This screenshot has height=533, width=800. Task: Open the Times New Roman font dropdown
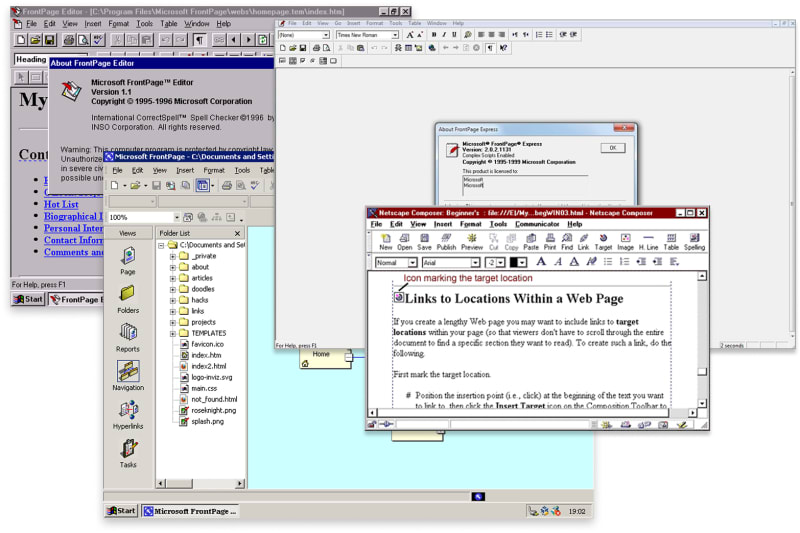[394, 34]
